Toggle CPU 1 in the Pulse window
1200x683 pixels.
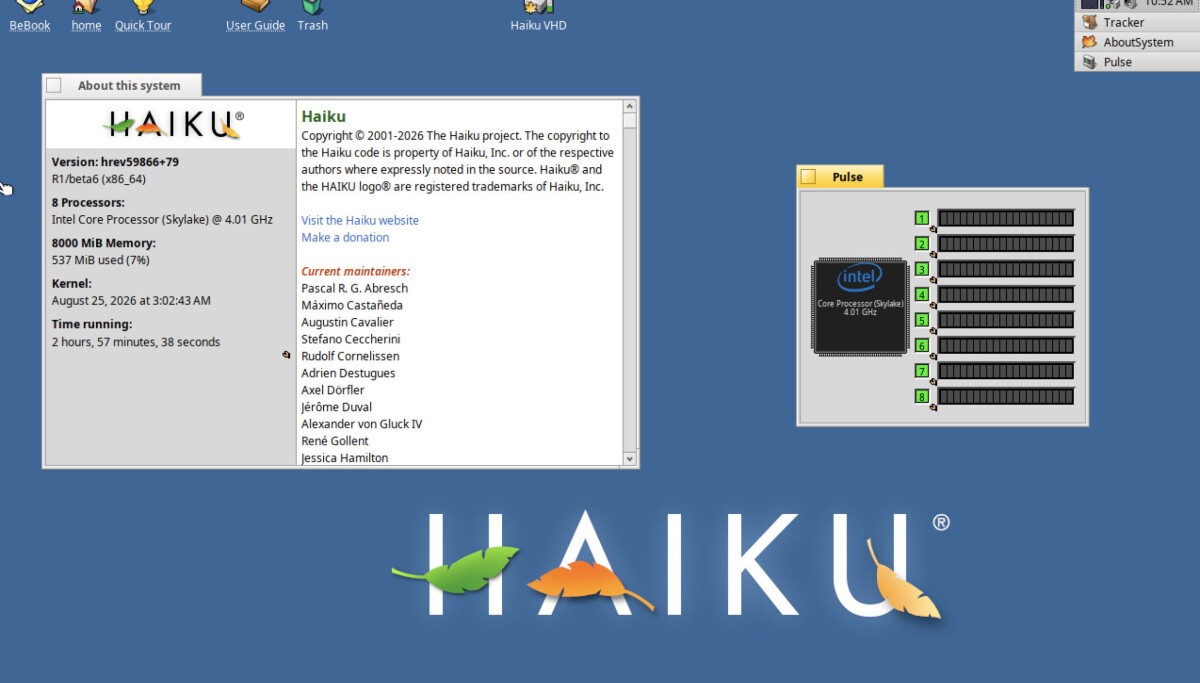click(922, 218)
